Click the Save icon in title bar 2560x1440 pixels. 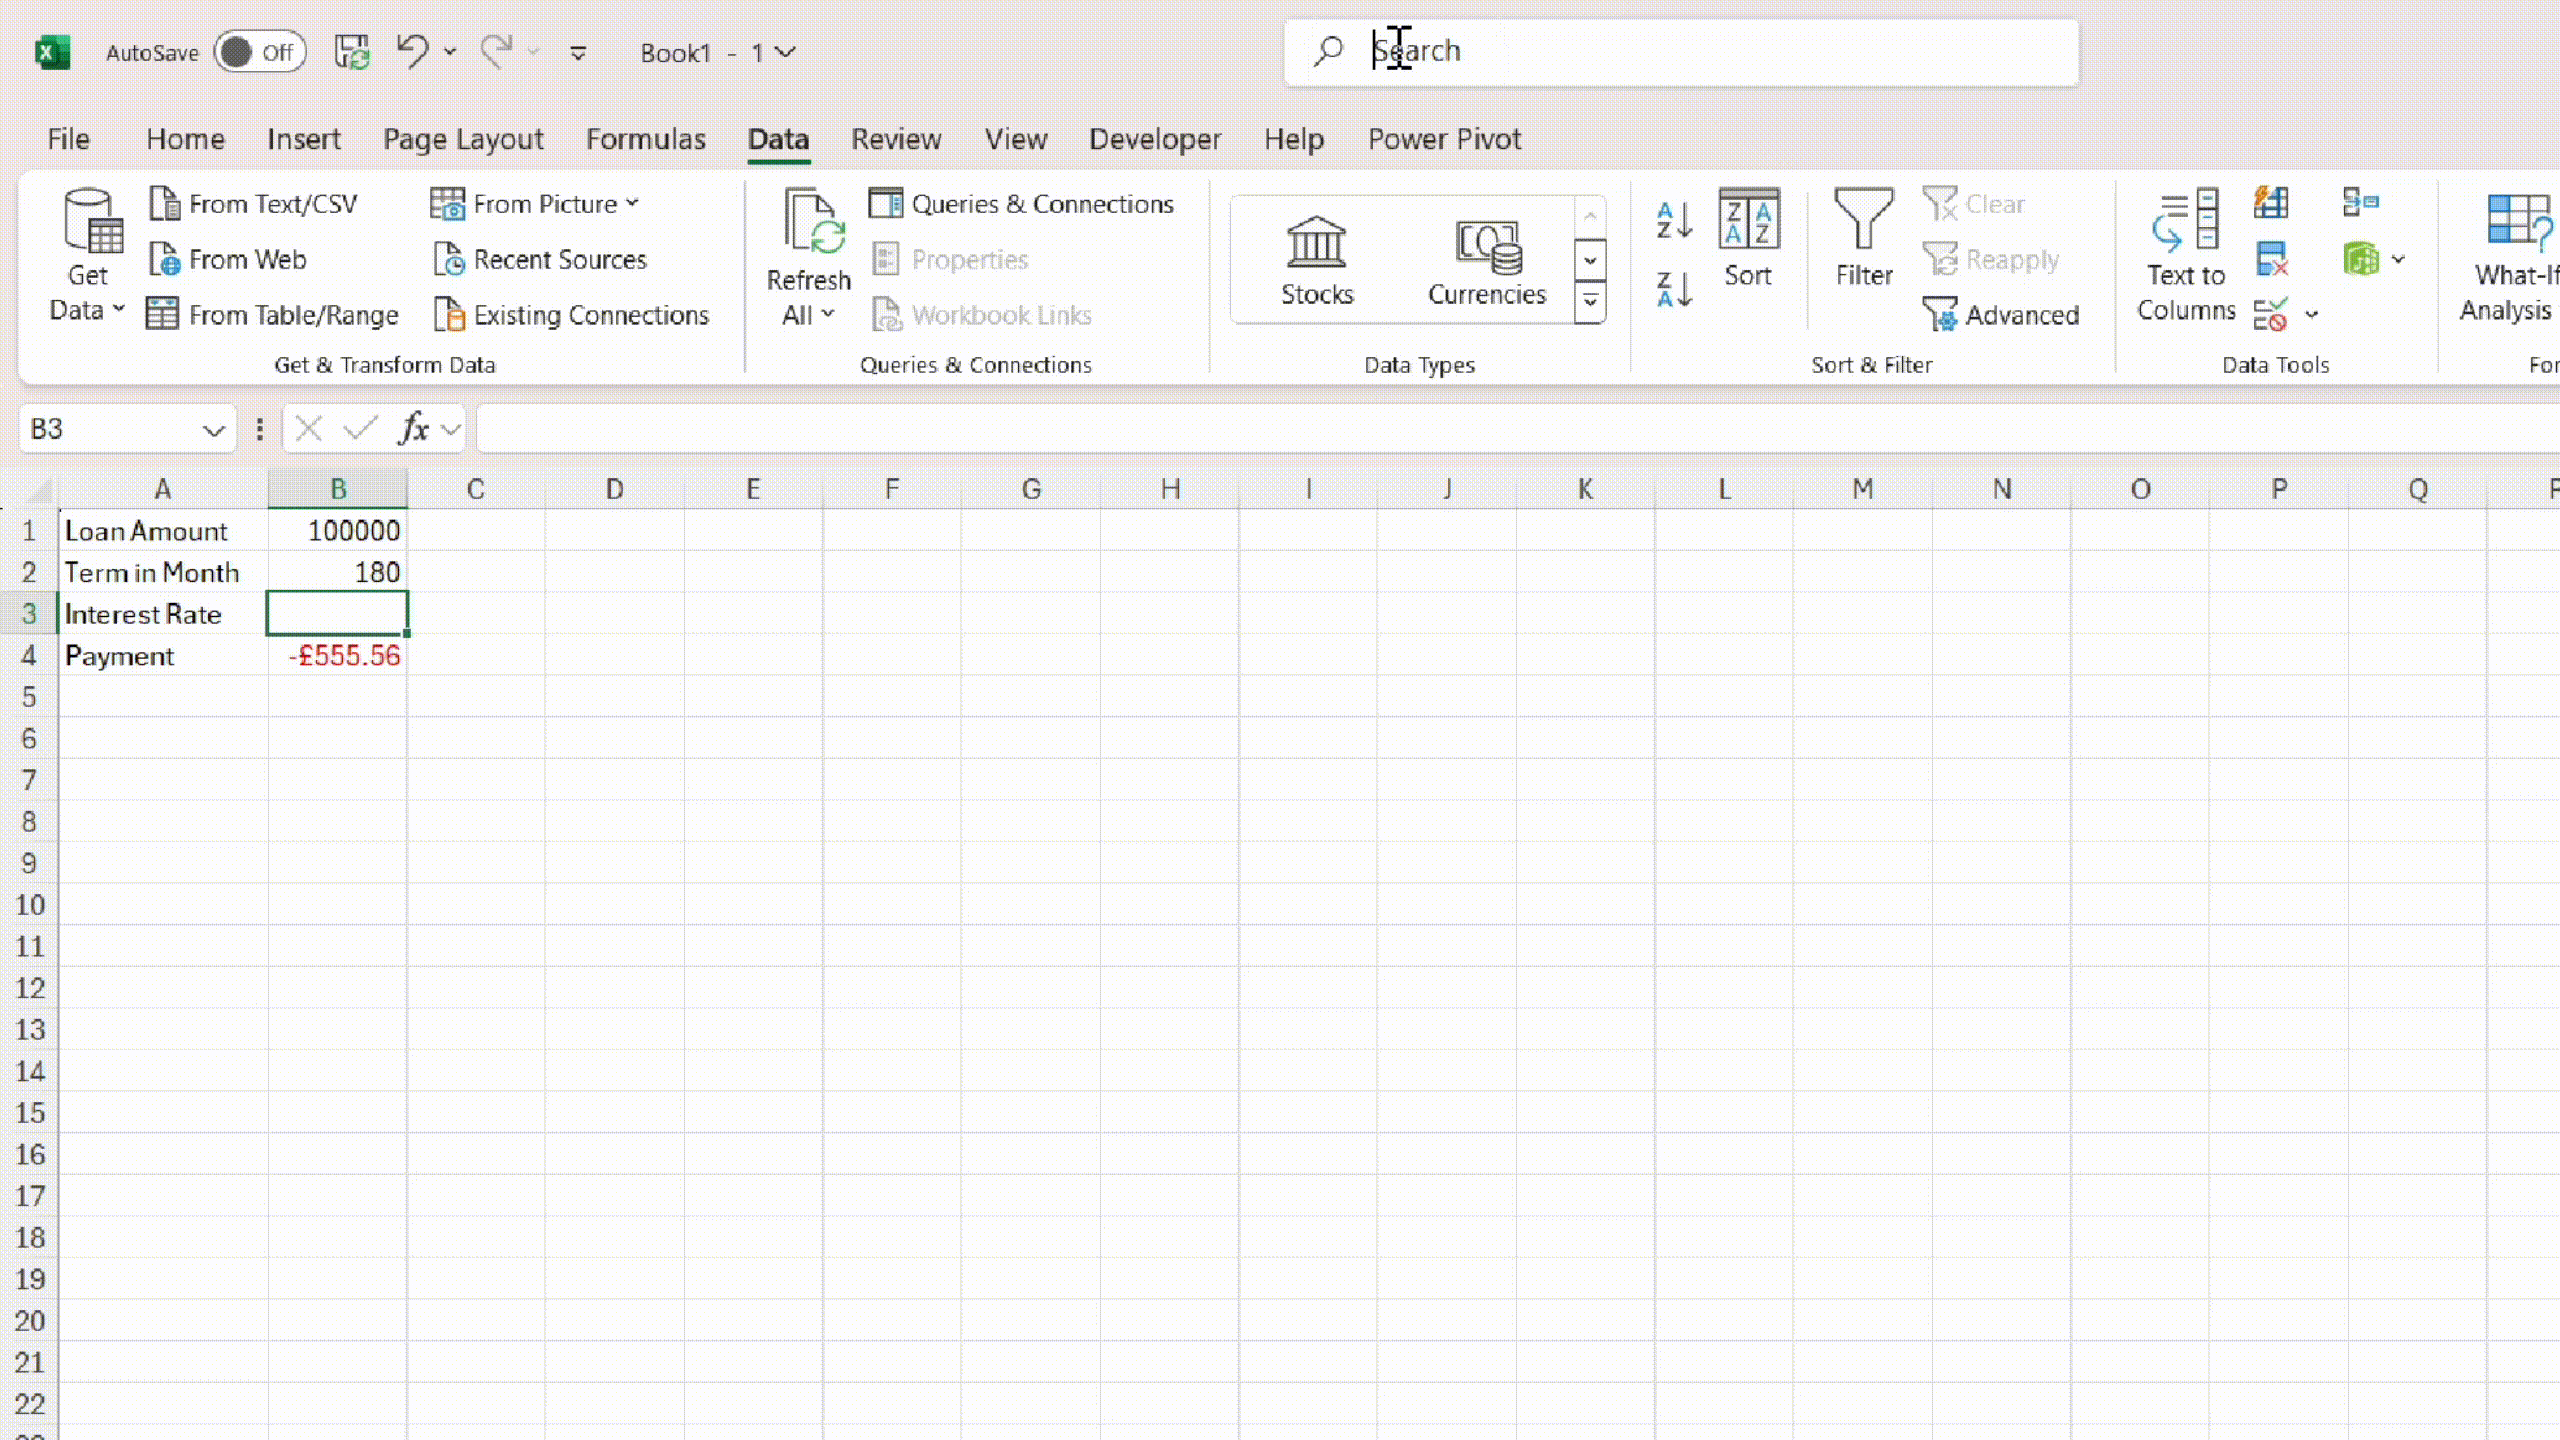click(x=352, y=52)
